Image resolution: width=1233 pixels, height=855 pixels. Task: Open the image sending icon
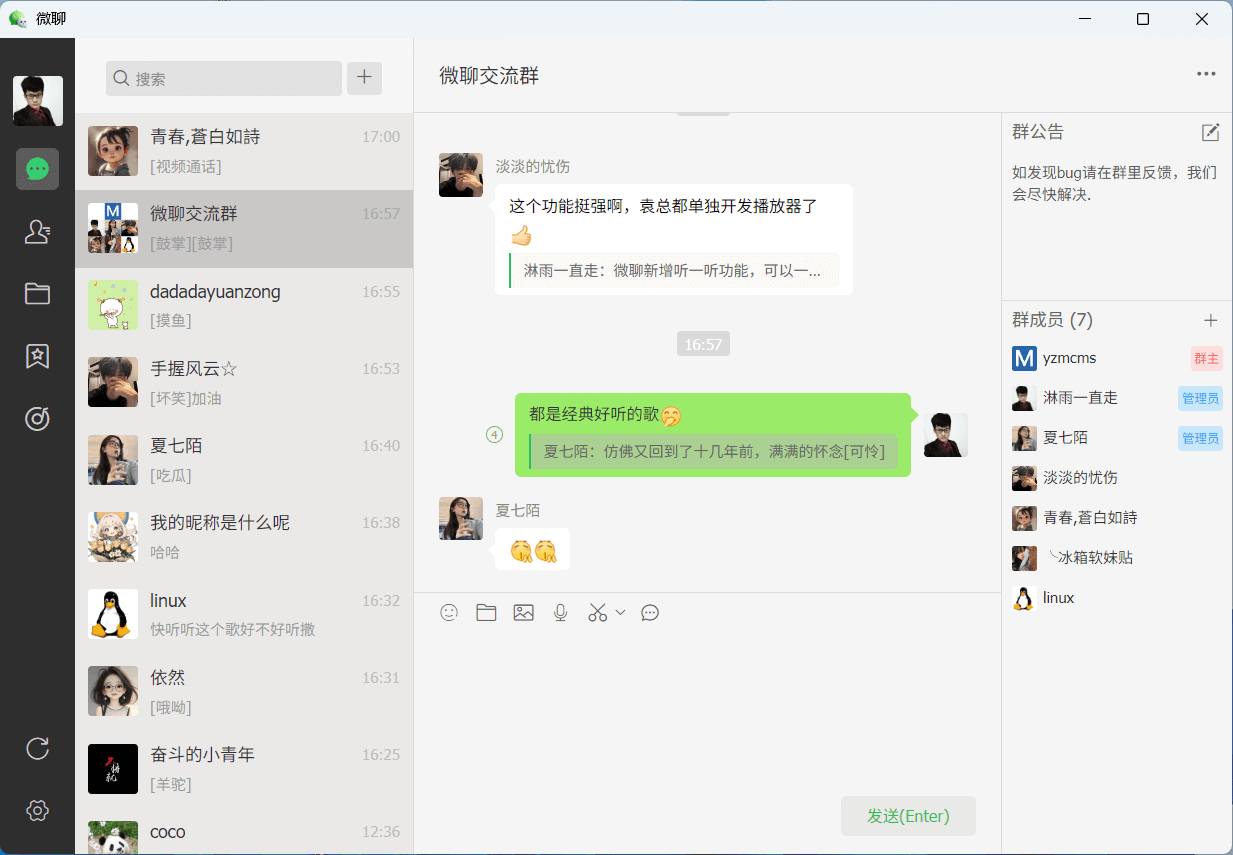[524, 612]
